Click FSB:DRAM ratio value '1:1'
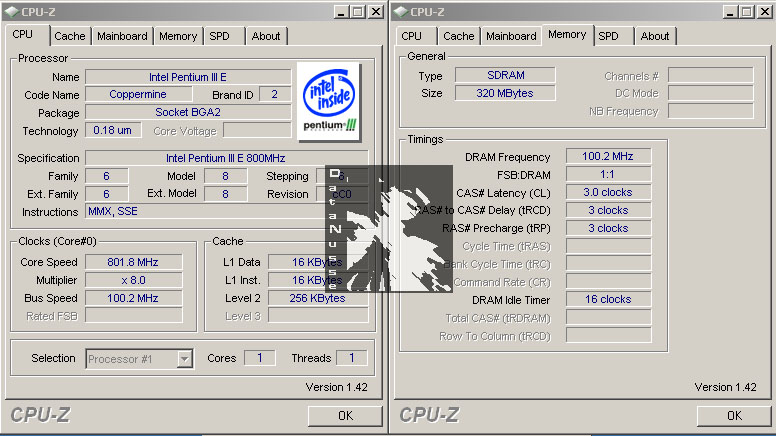 click(x=608, y=174)
